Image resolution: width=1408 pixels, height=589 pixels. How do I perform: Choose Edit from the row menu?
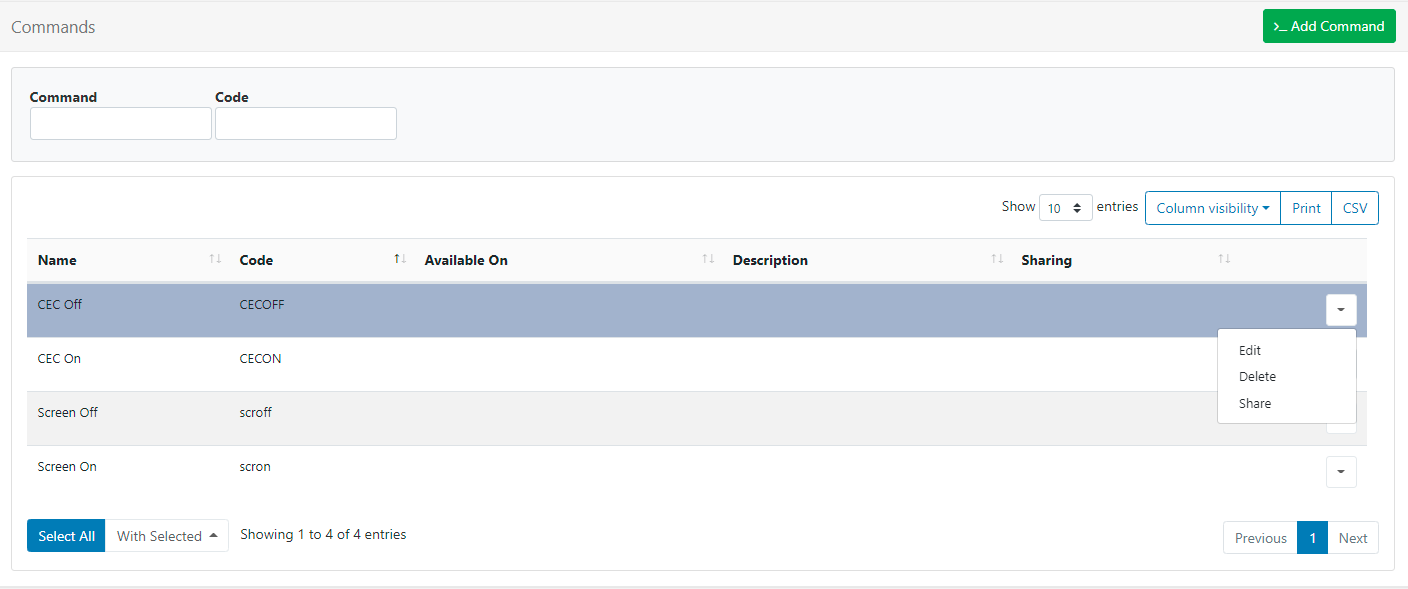point(1250,351)
